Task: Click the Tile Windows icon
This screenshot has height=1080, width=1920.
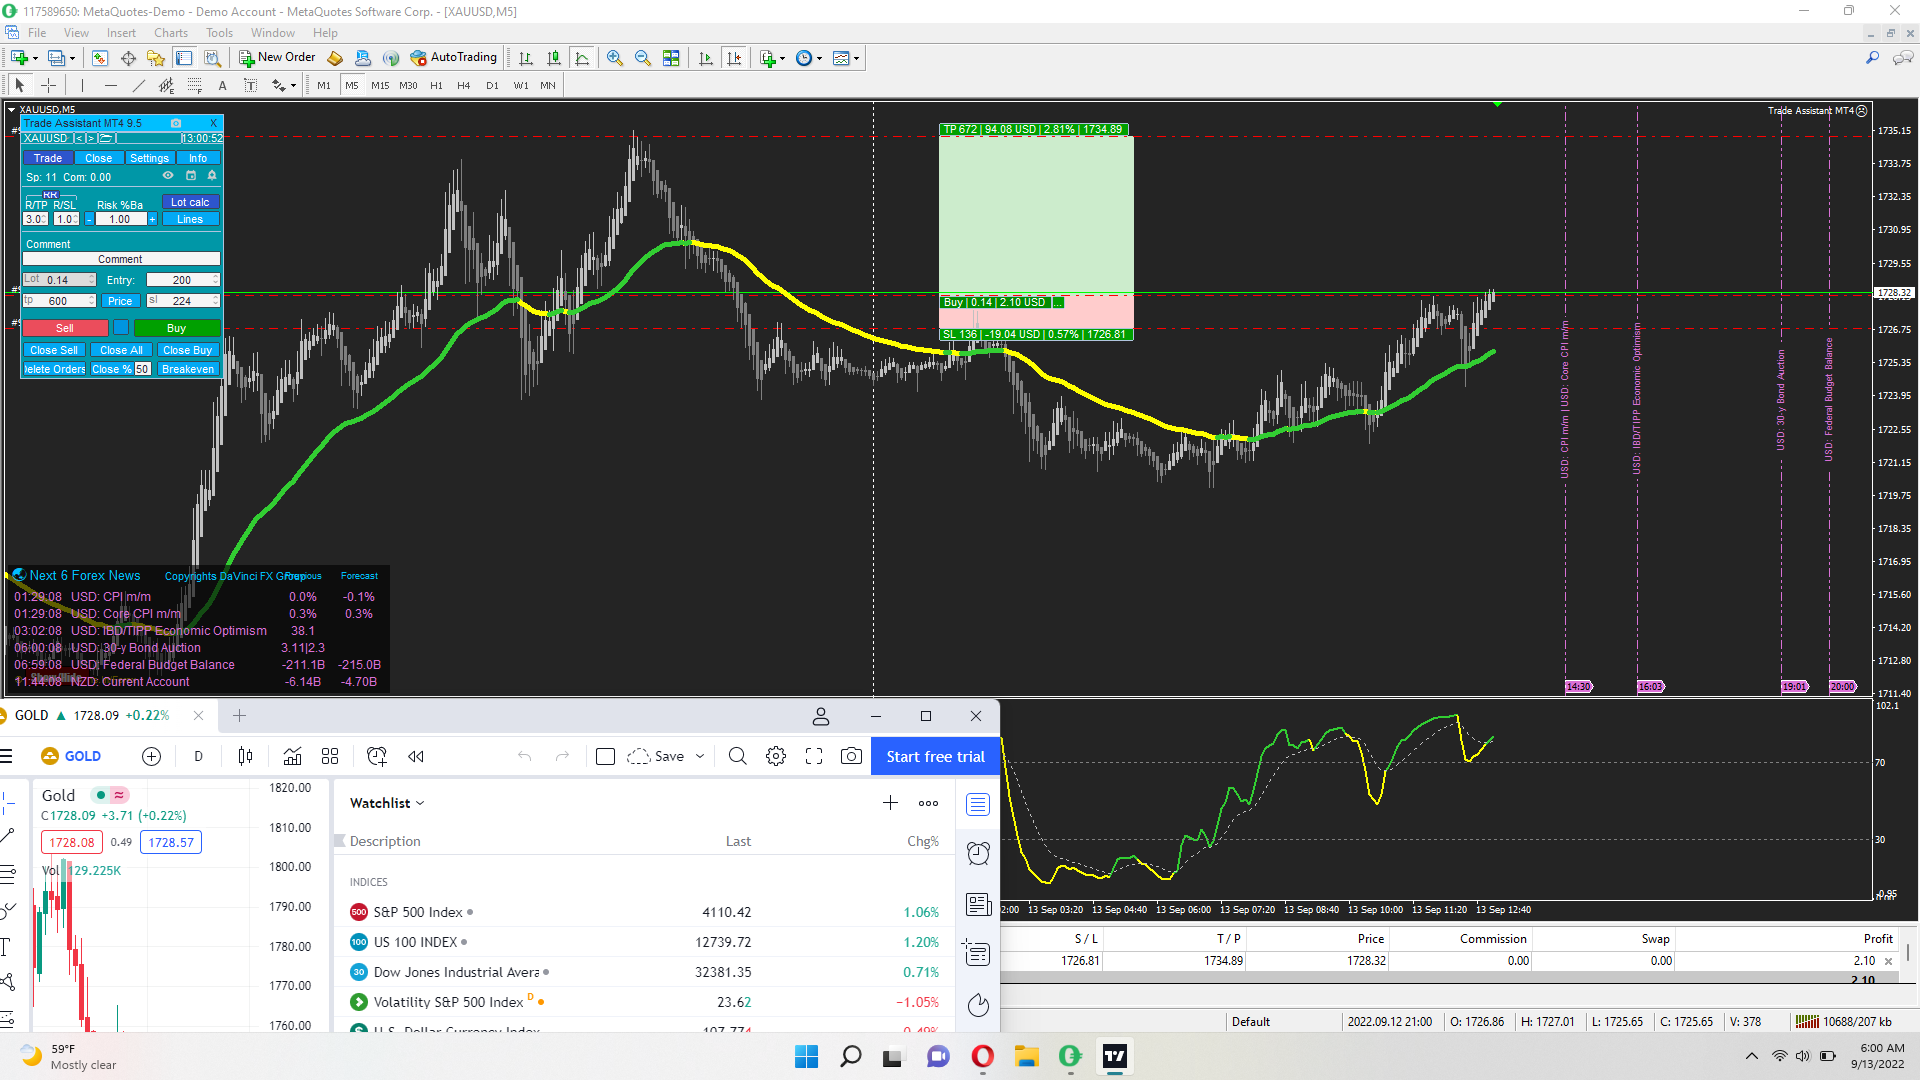Action: (x=671, y=58)
